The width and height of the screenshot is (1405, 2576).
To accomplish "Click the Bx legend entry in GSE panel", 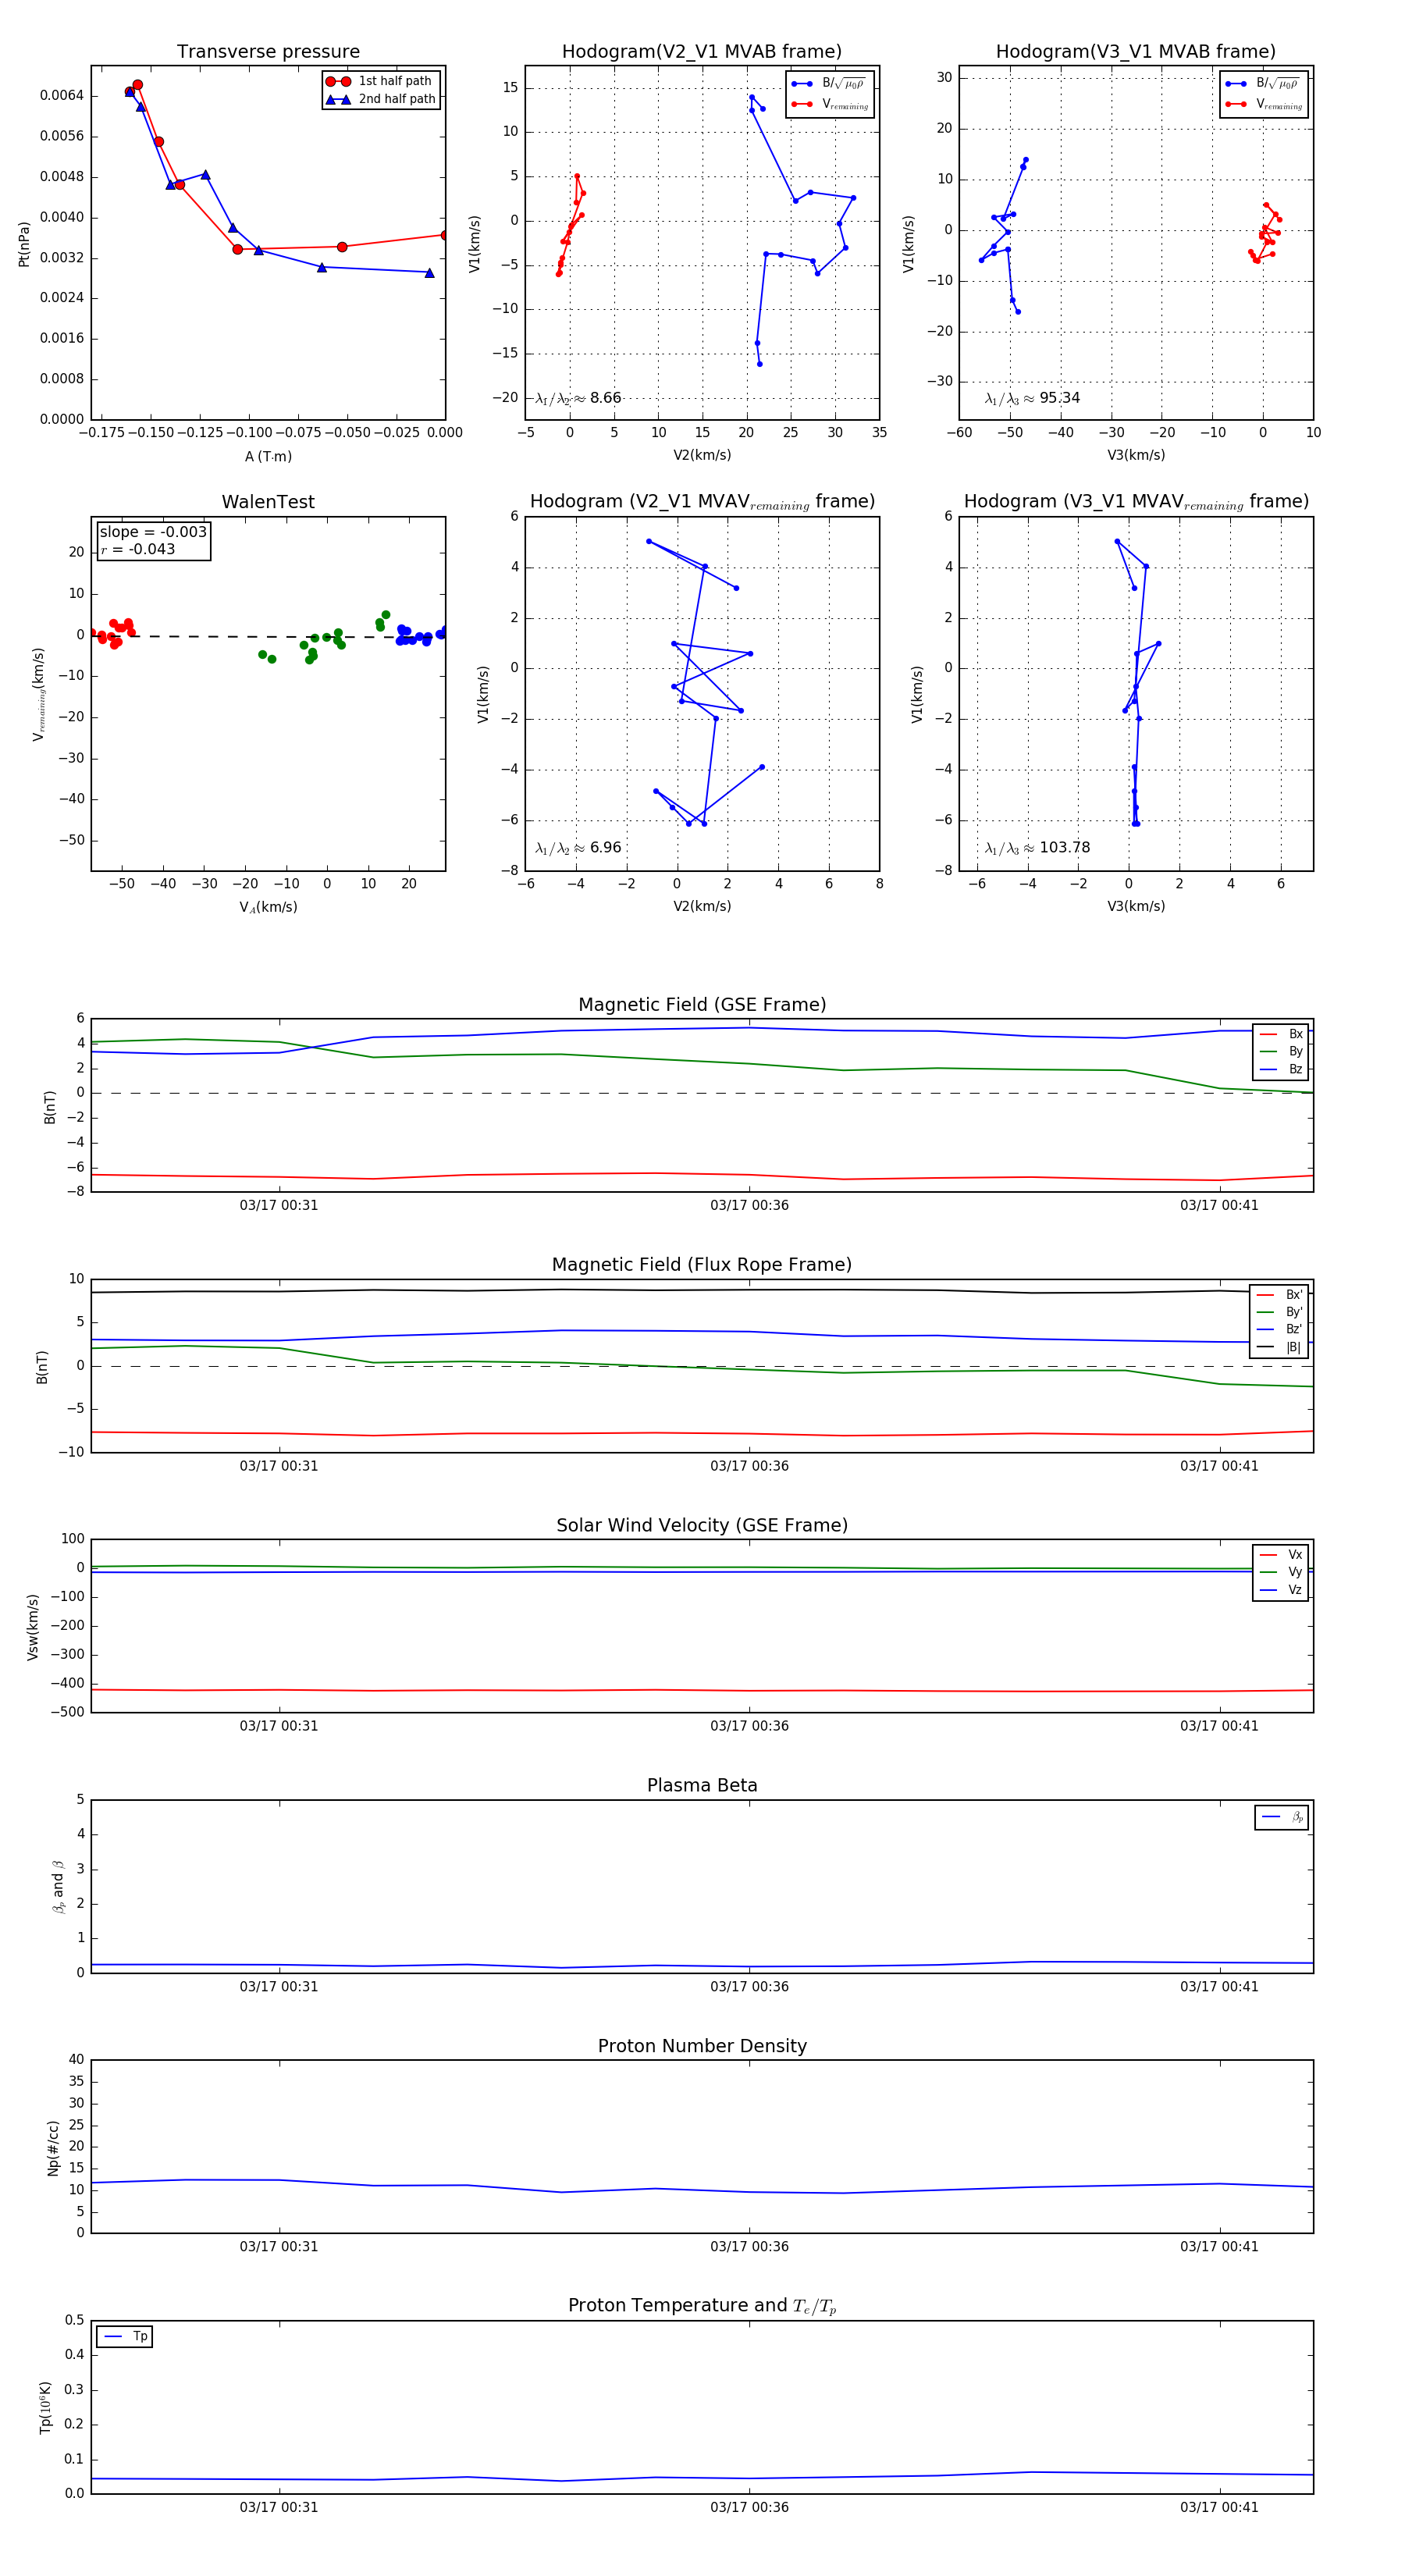I will [1281, 1034].
